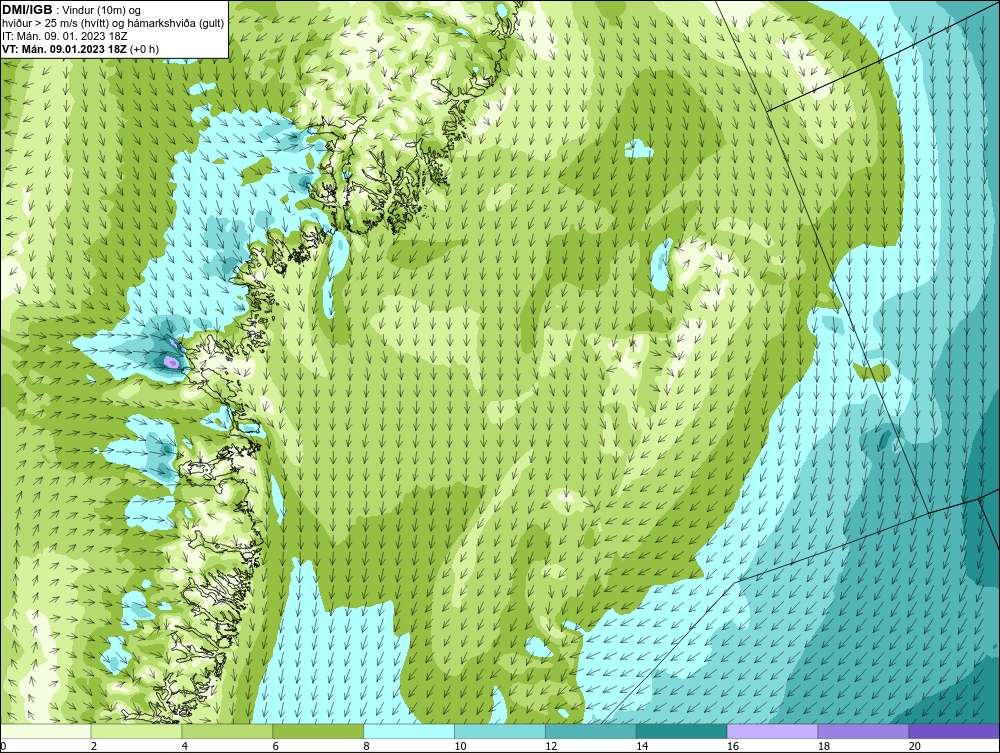Click the above-20 m/s purple legend swatch
This screenshot has height=753, width=1000.
[x=954, y=731]
